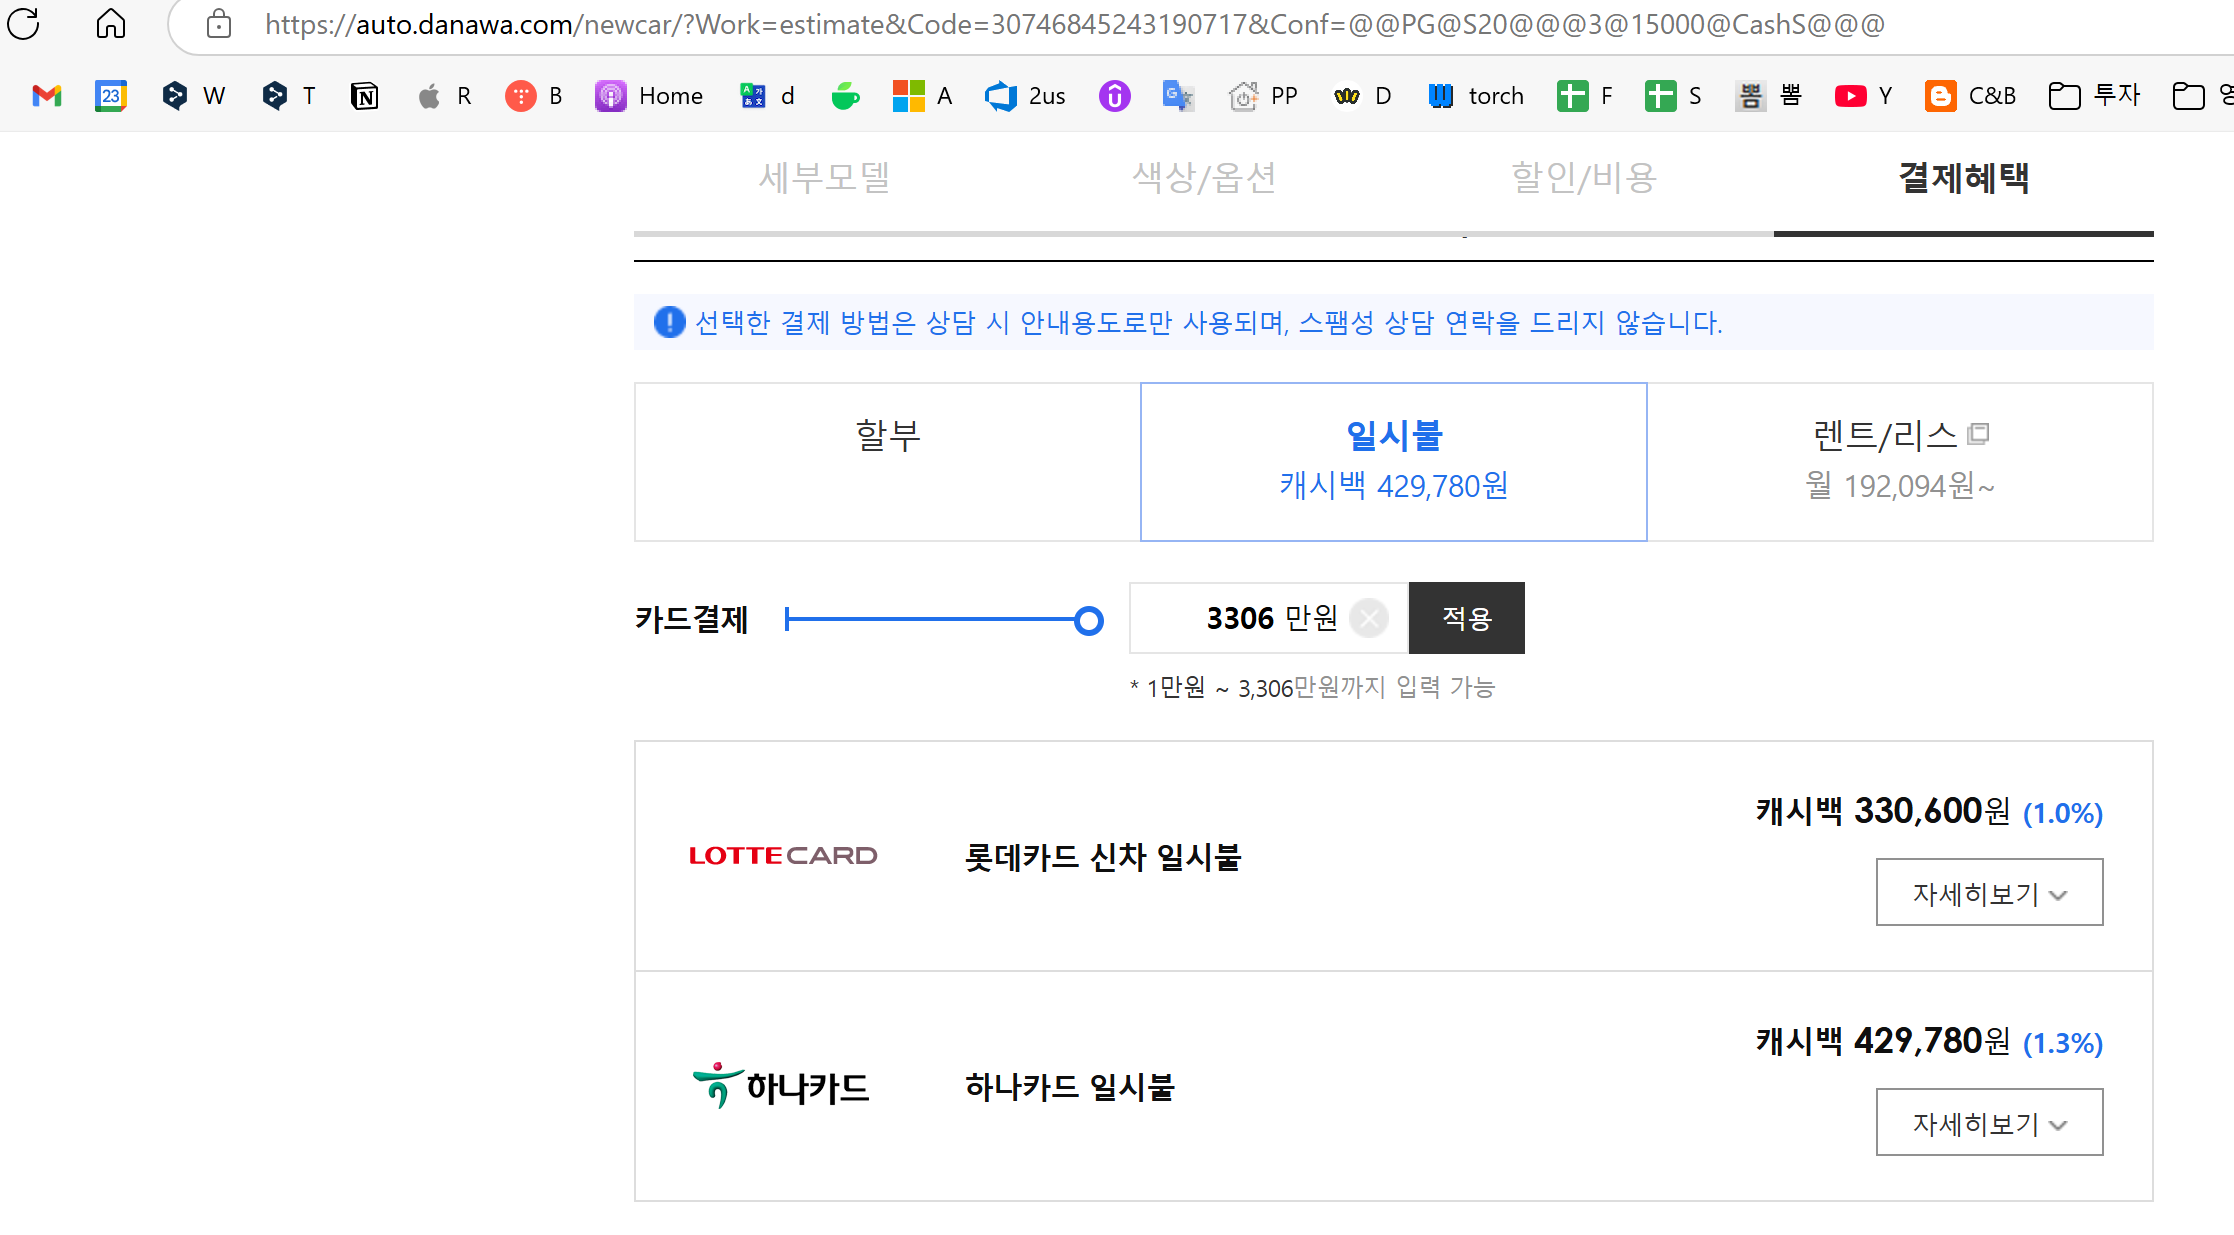Click the 카드결제 slider handle
This screenshot has height=1235, width=2234.
1089,621
